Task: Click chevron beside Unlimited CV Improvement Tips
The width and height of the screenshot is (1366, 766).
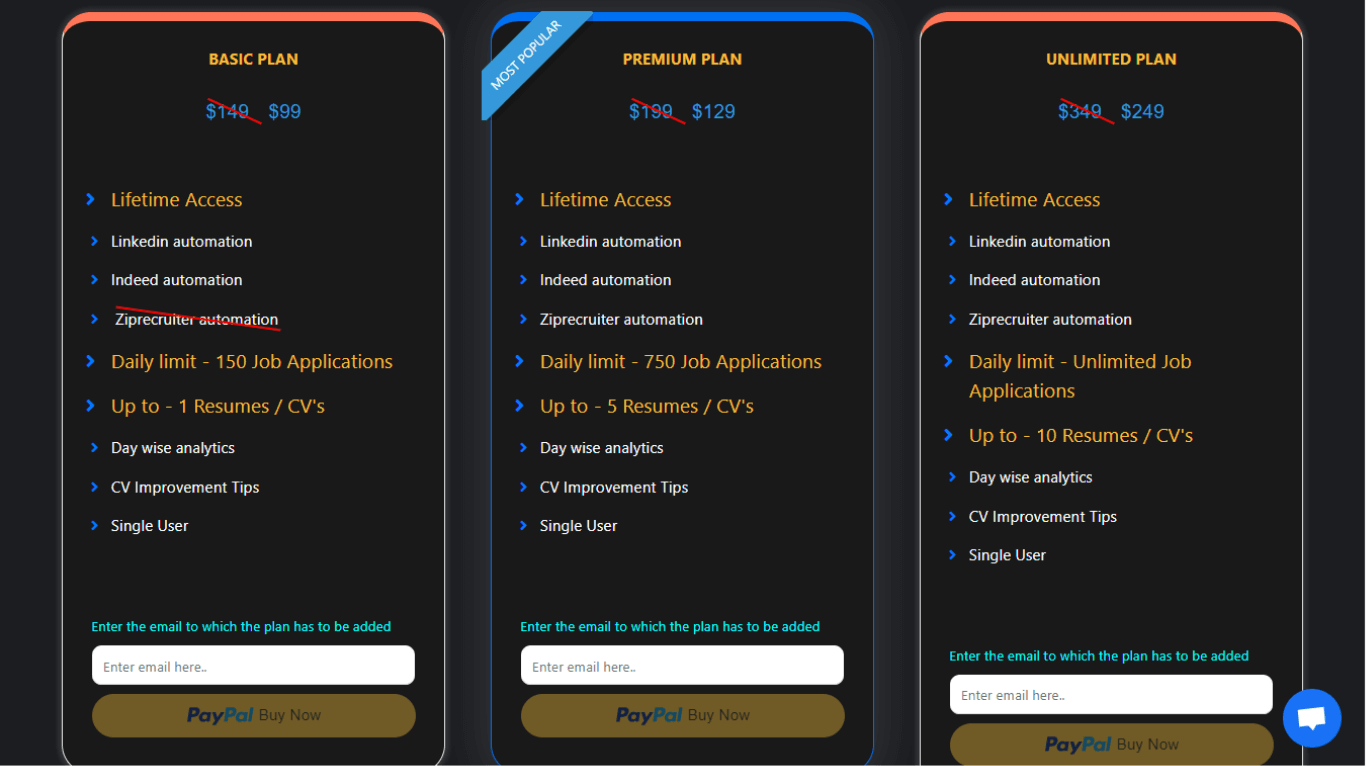Action: click(x=952, y=516)
